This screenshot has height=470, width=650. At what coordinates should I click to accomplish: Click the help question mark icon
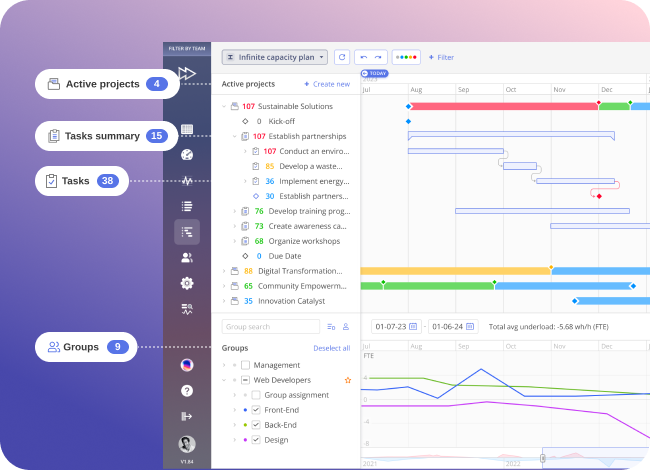coord(187,390)
